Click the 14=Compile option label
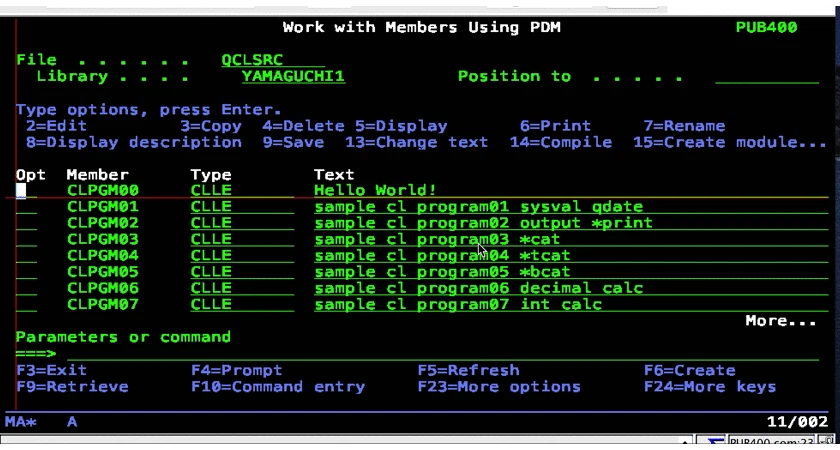 [x=560, y=142]
